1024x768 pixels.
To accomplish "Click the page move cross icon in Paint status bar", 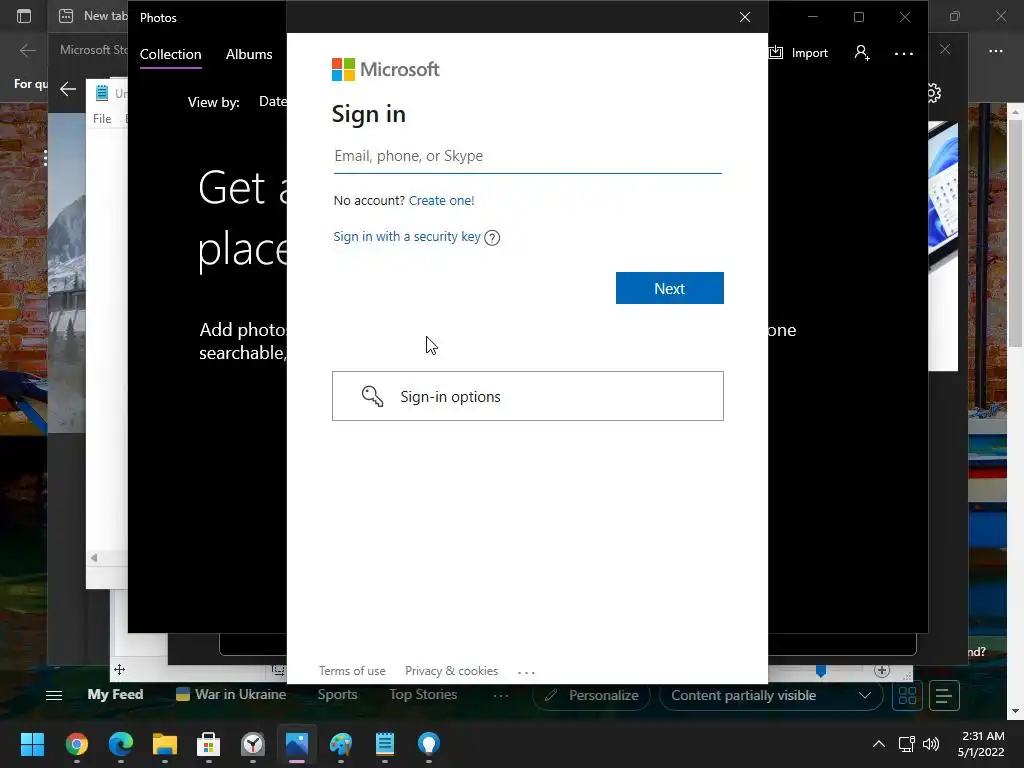I will [120, 669].
